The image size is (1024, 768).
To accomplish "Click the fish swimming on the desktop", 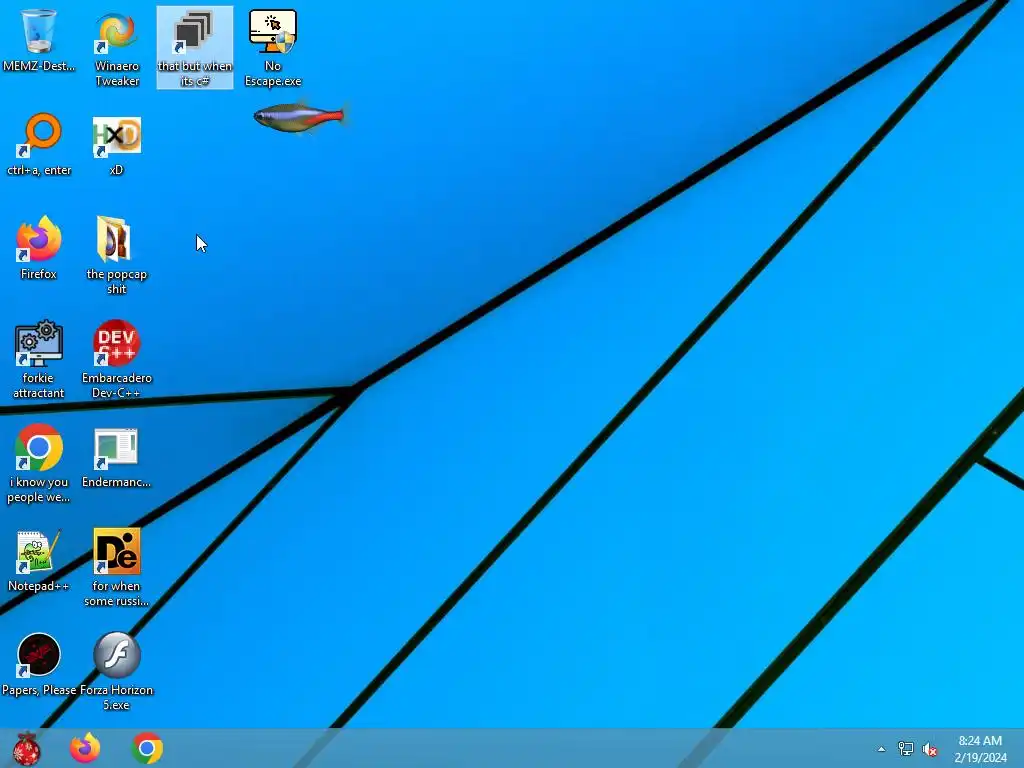I will 300,118.
